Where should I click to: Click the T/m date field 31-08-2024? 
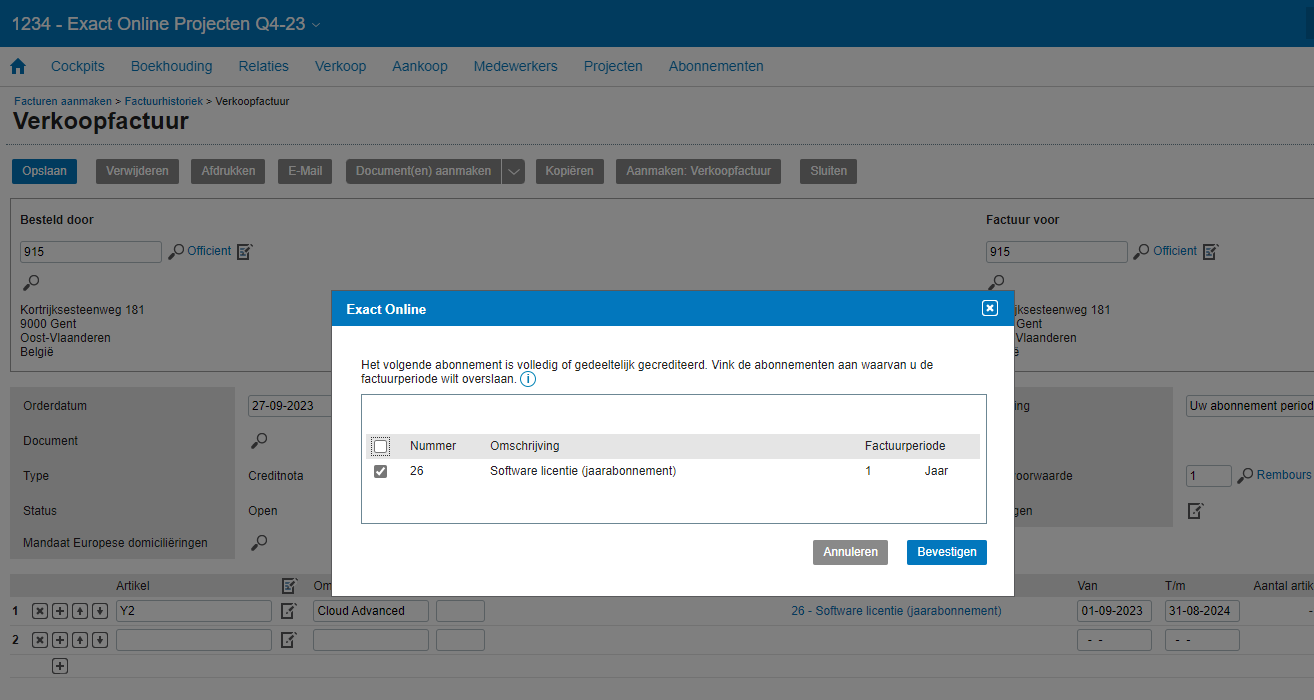(1202, 611)
